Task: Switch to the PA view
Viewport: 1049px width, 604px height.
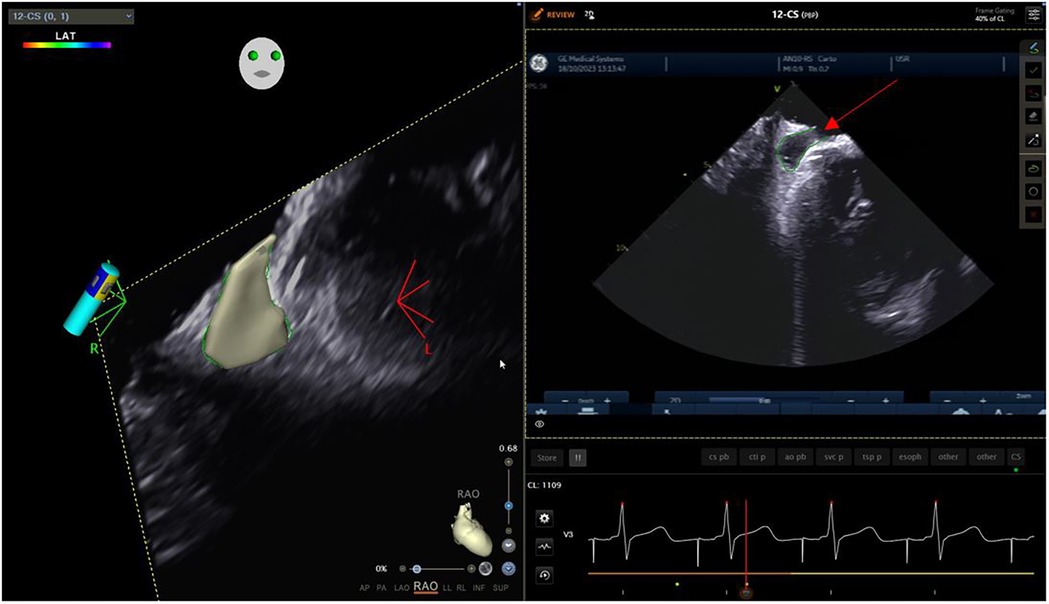Action: tap(381, 588)
